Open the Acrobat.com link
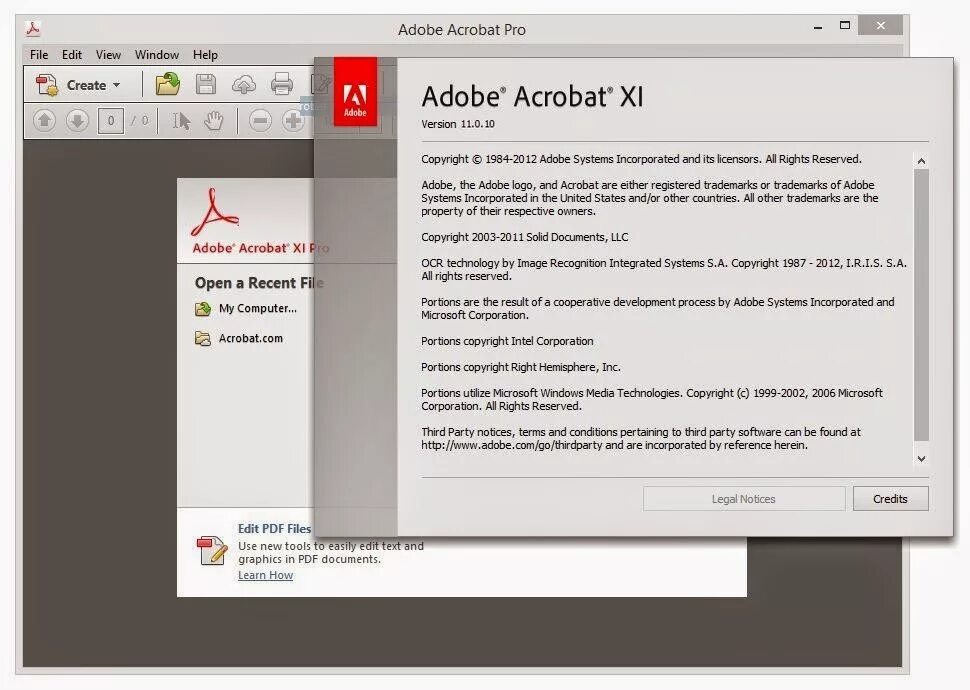The width and height of the screenshot is (970, 690). pyautogui.click(x=251, y=339)
